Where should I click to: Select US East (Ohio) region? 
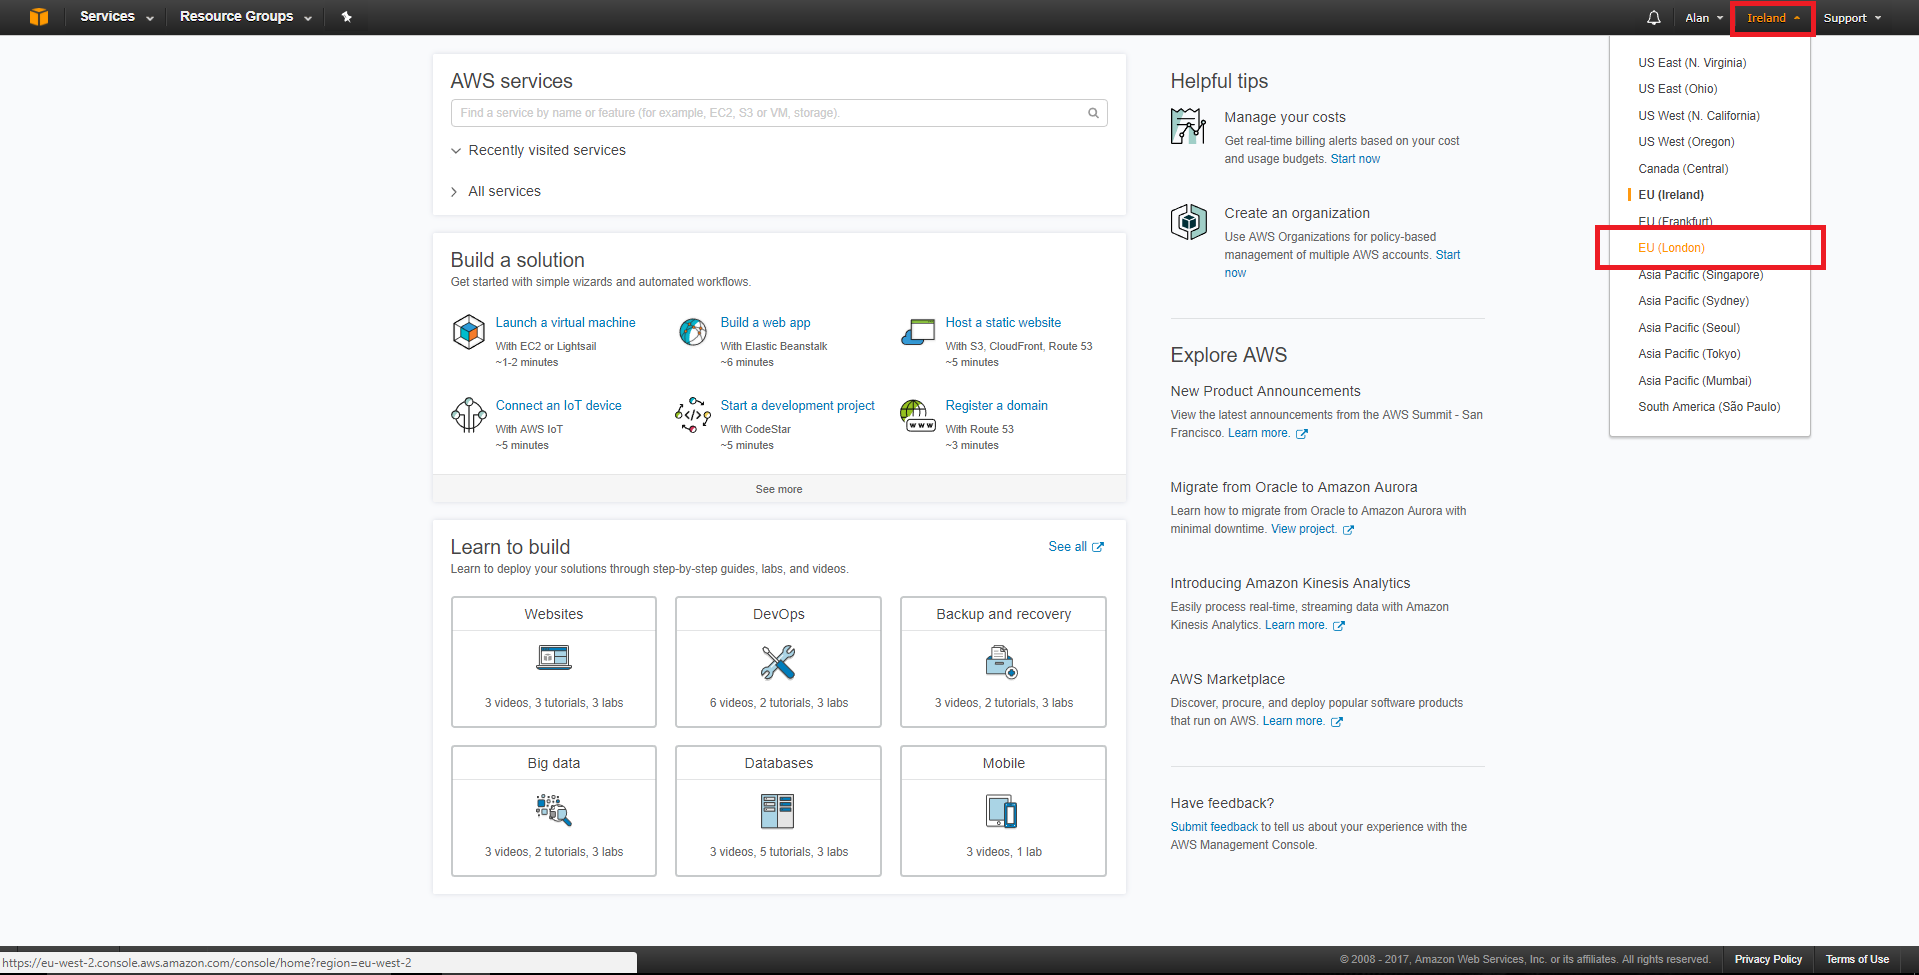tap(1678, 89)
